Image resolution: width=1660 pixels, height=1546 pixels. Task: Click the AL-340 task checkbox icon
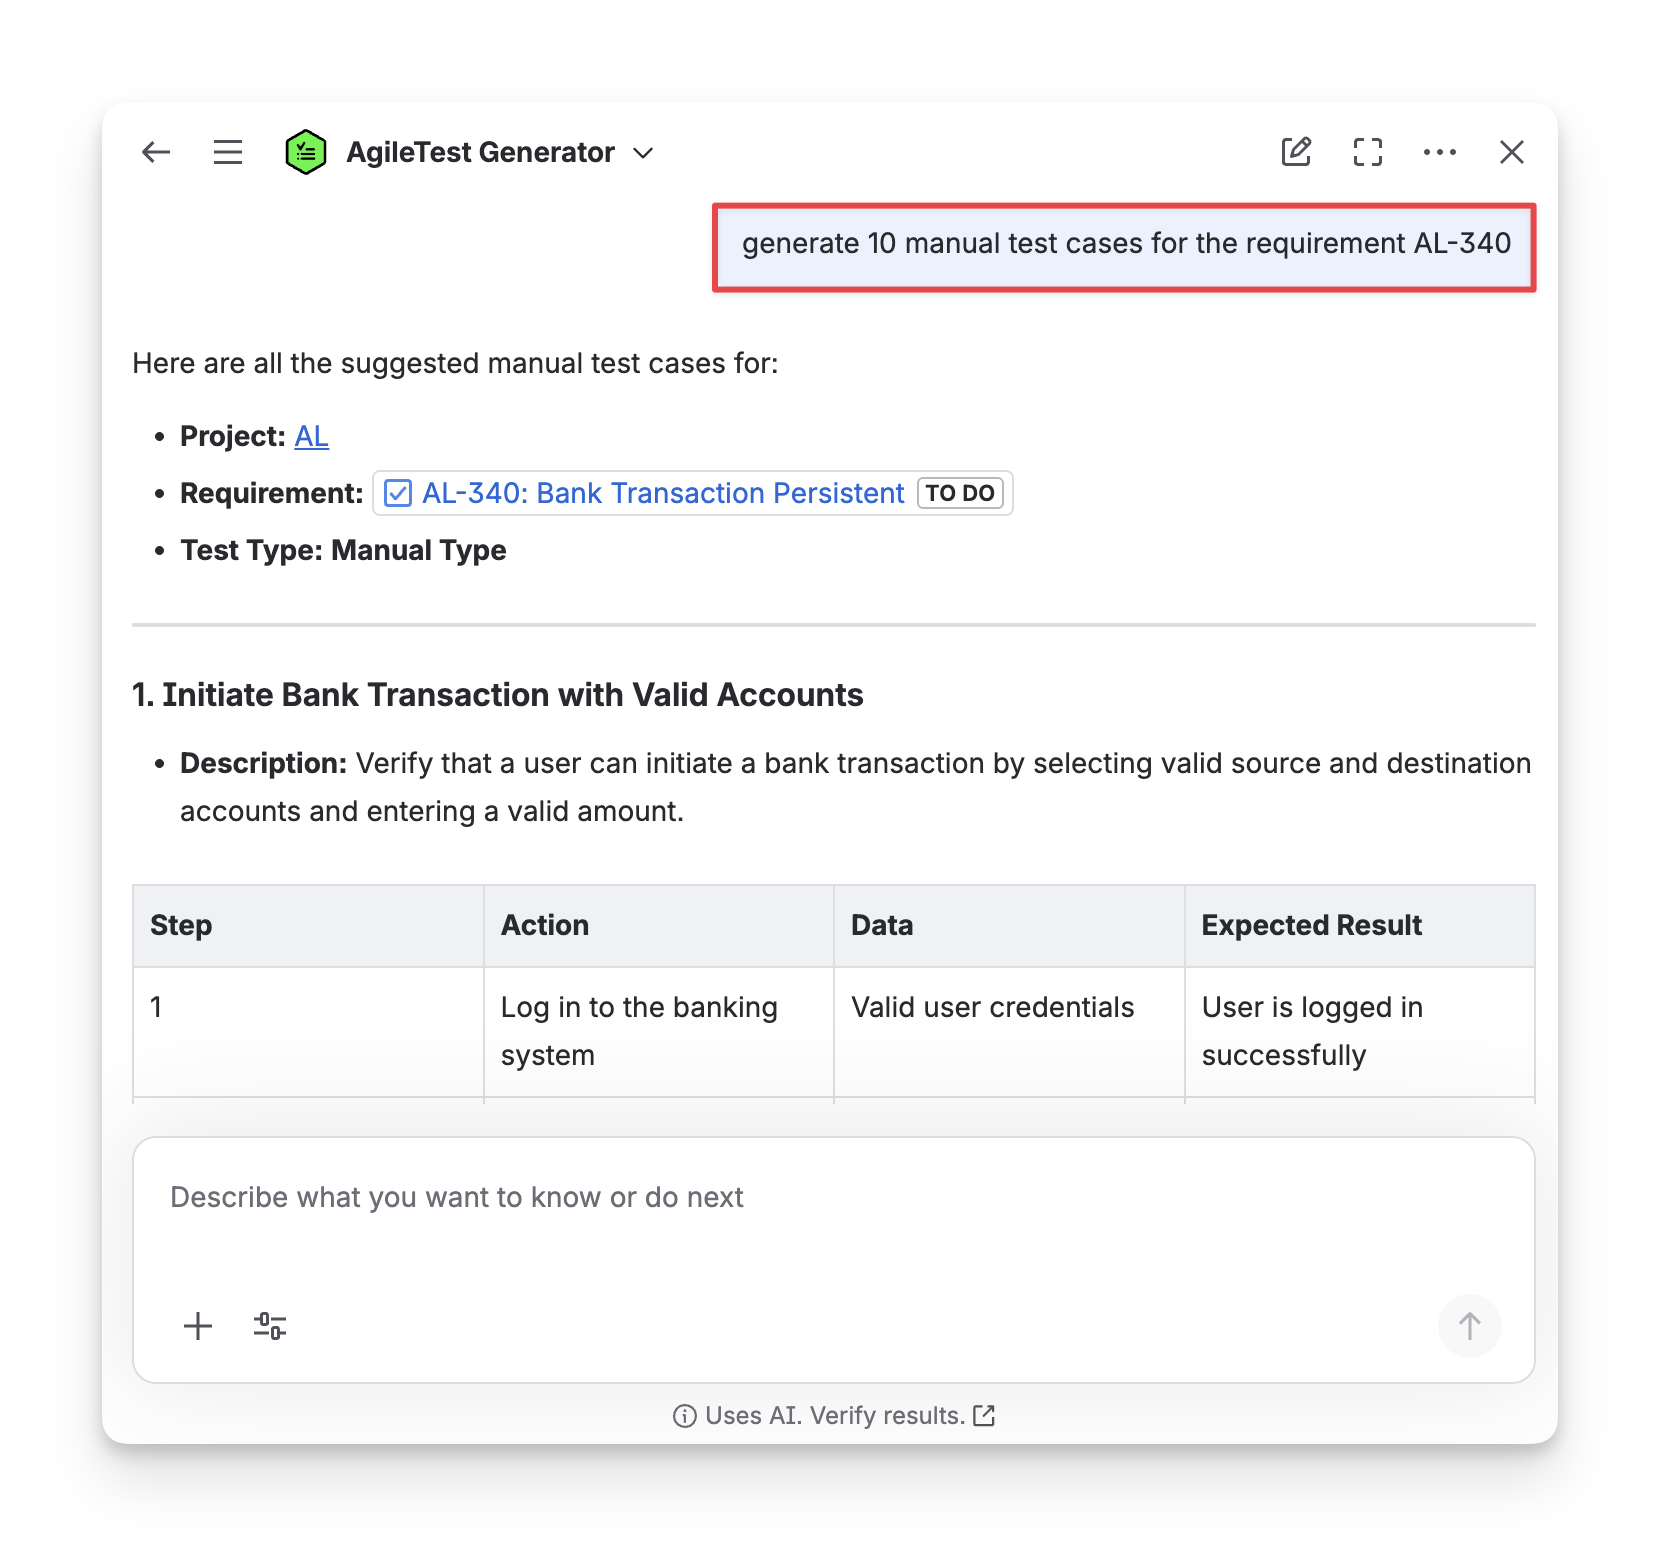tap(398, 493)
